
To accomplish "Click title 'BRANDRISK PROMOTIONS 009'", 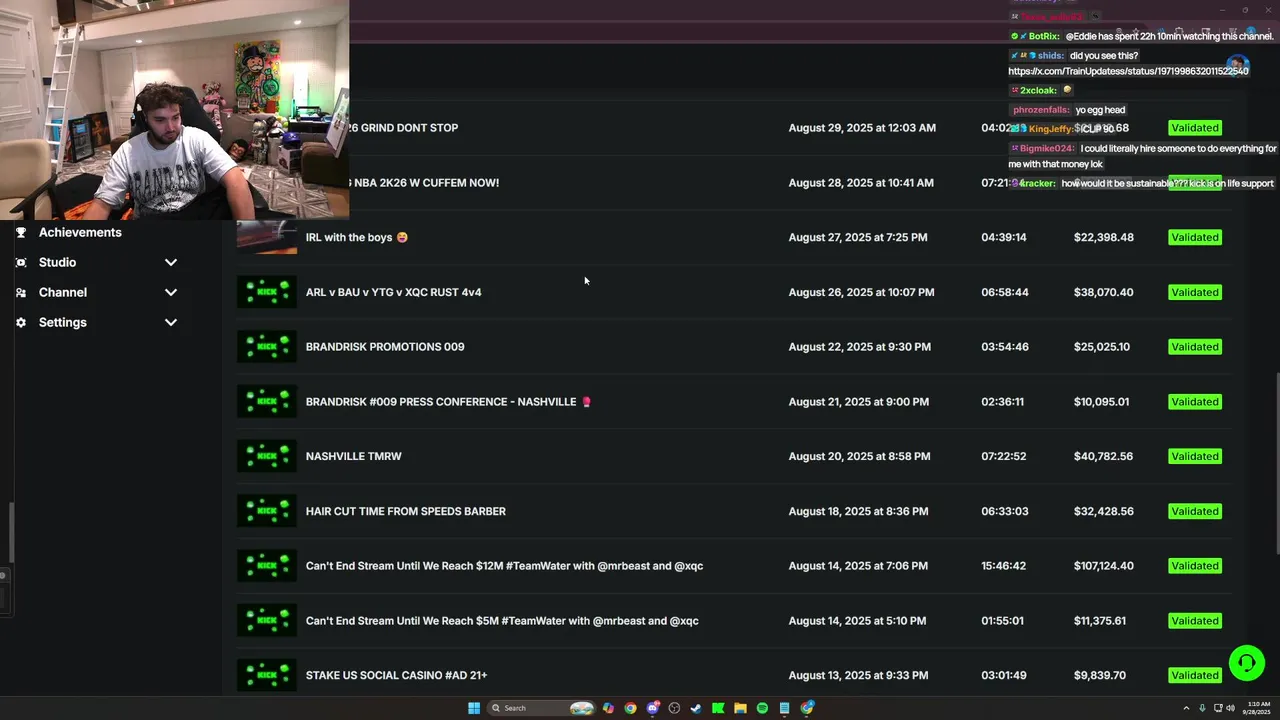I will pos(385,347).
